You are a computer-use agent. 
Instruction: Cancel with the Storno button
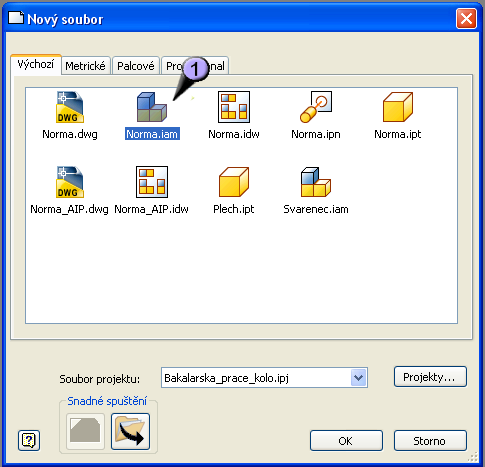click(430, 441)
